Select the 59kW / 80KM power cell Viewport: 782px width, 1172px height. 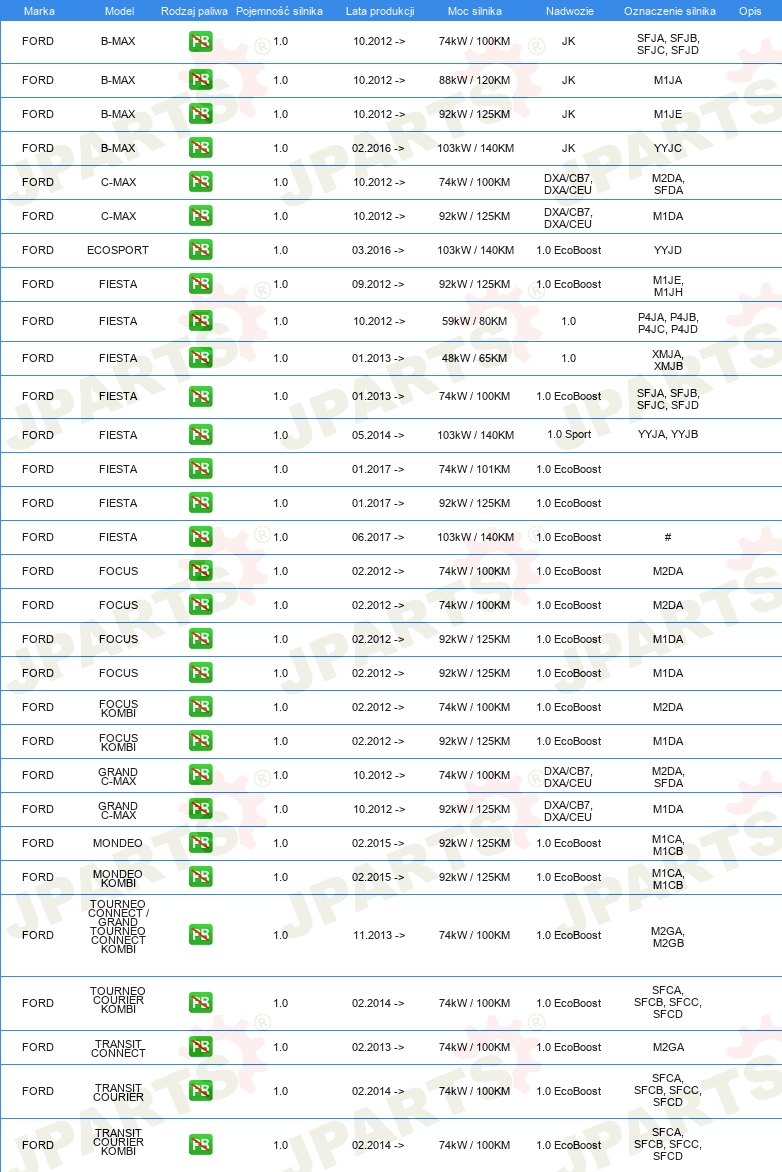pyautogui.click(x=475, y=321)
